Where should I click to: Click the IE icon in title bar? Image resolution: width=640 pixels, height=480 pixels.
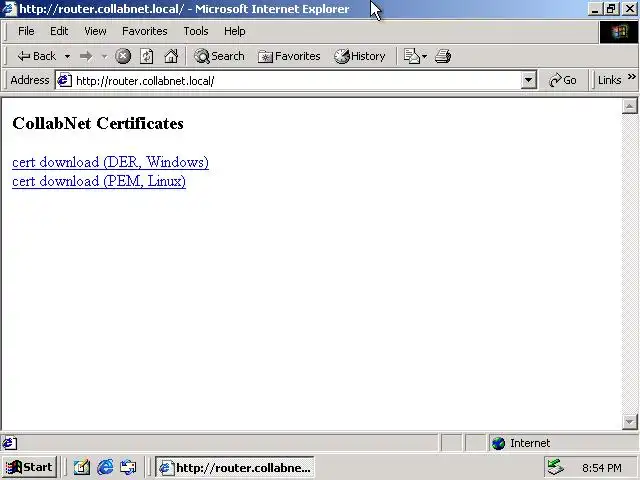9,9
